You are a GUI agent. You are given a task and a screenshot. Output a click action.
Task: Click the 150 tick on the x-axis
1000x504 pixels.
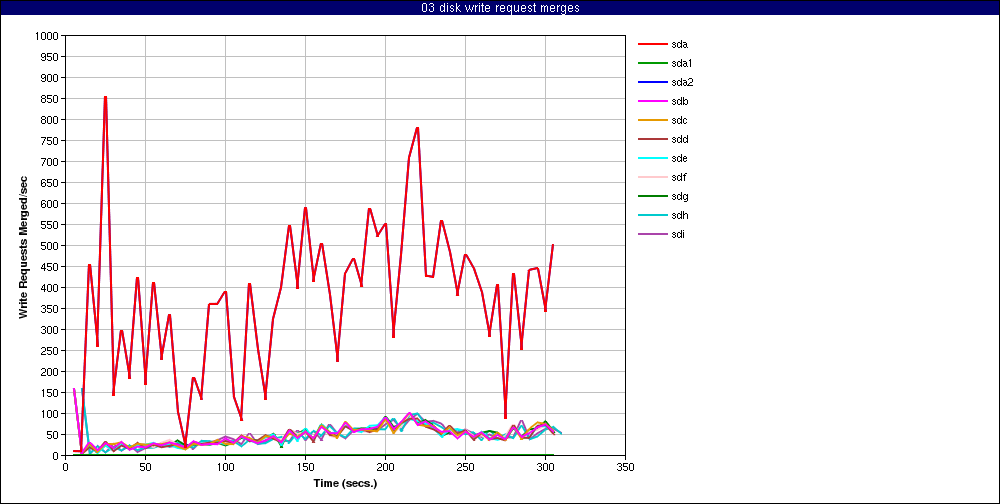305,466
